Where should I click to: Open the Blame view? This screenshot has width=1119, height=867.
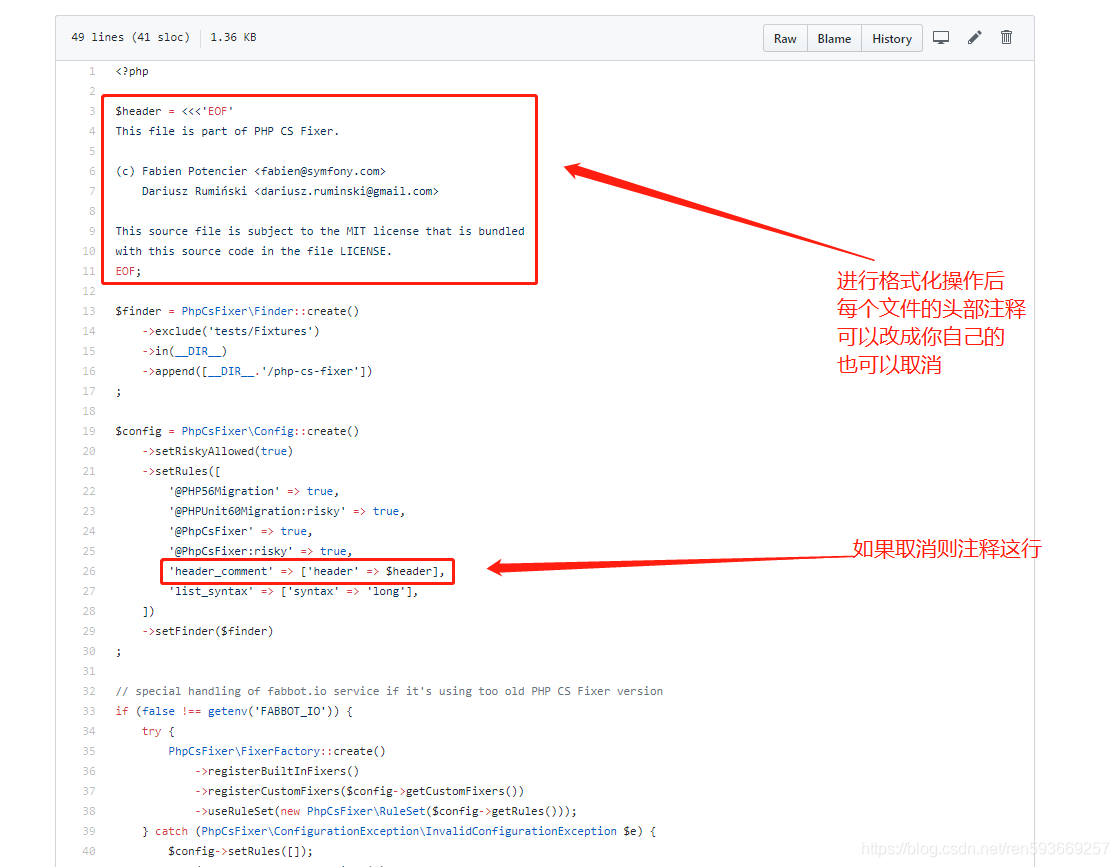(834, 39)
